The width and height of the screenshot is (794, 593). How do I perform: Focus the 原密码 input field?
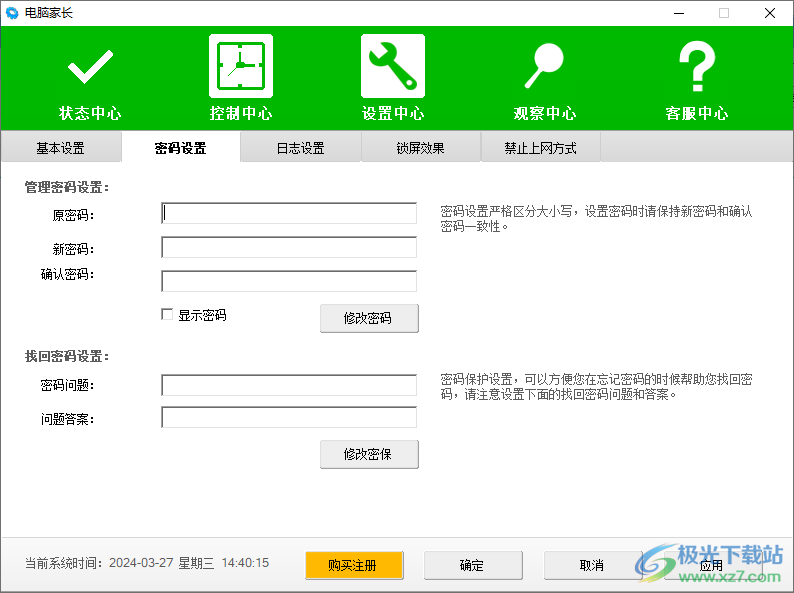[x=289, y=213]
